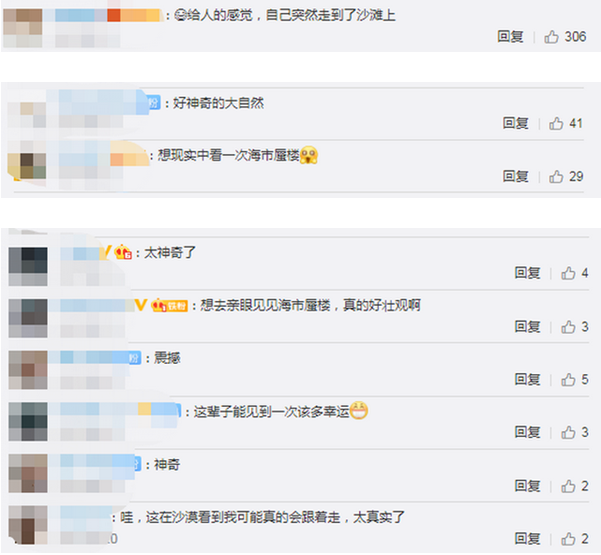Image resolution: width=601 pixels, height=555 pixels.
Task: Open avatar of 想现实中看一次海市蜃楼 commenter
Action: [x=27, y=166]
